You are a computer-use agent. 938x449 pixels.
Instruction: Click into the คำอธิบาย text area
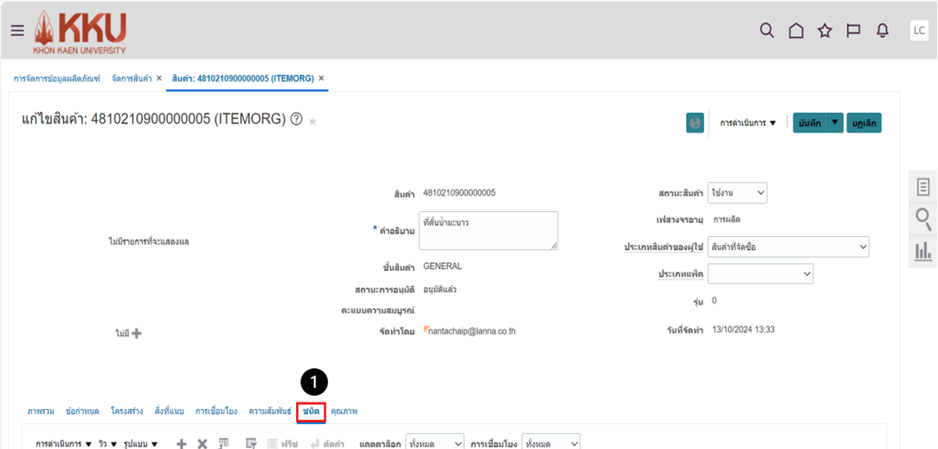(488, 230)
